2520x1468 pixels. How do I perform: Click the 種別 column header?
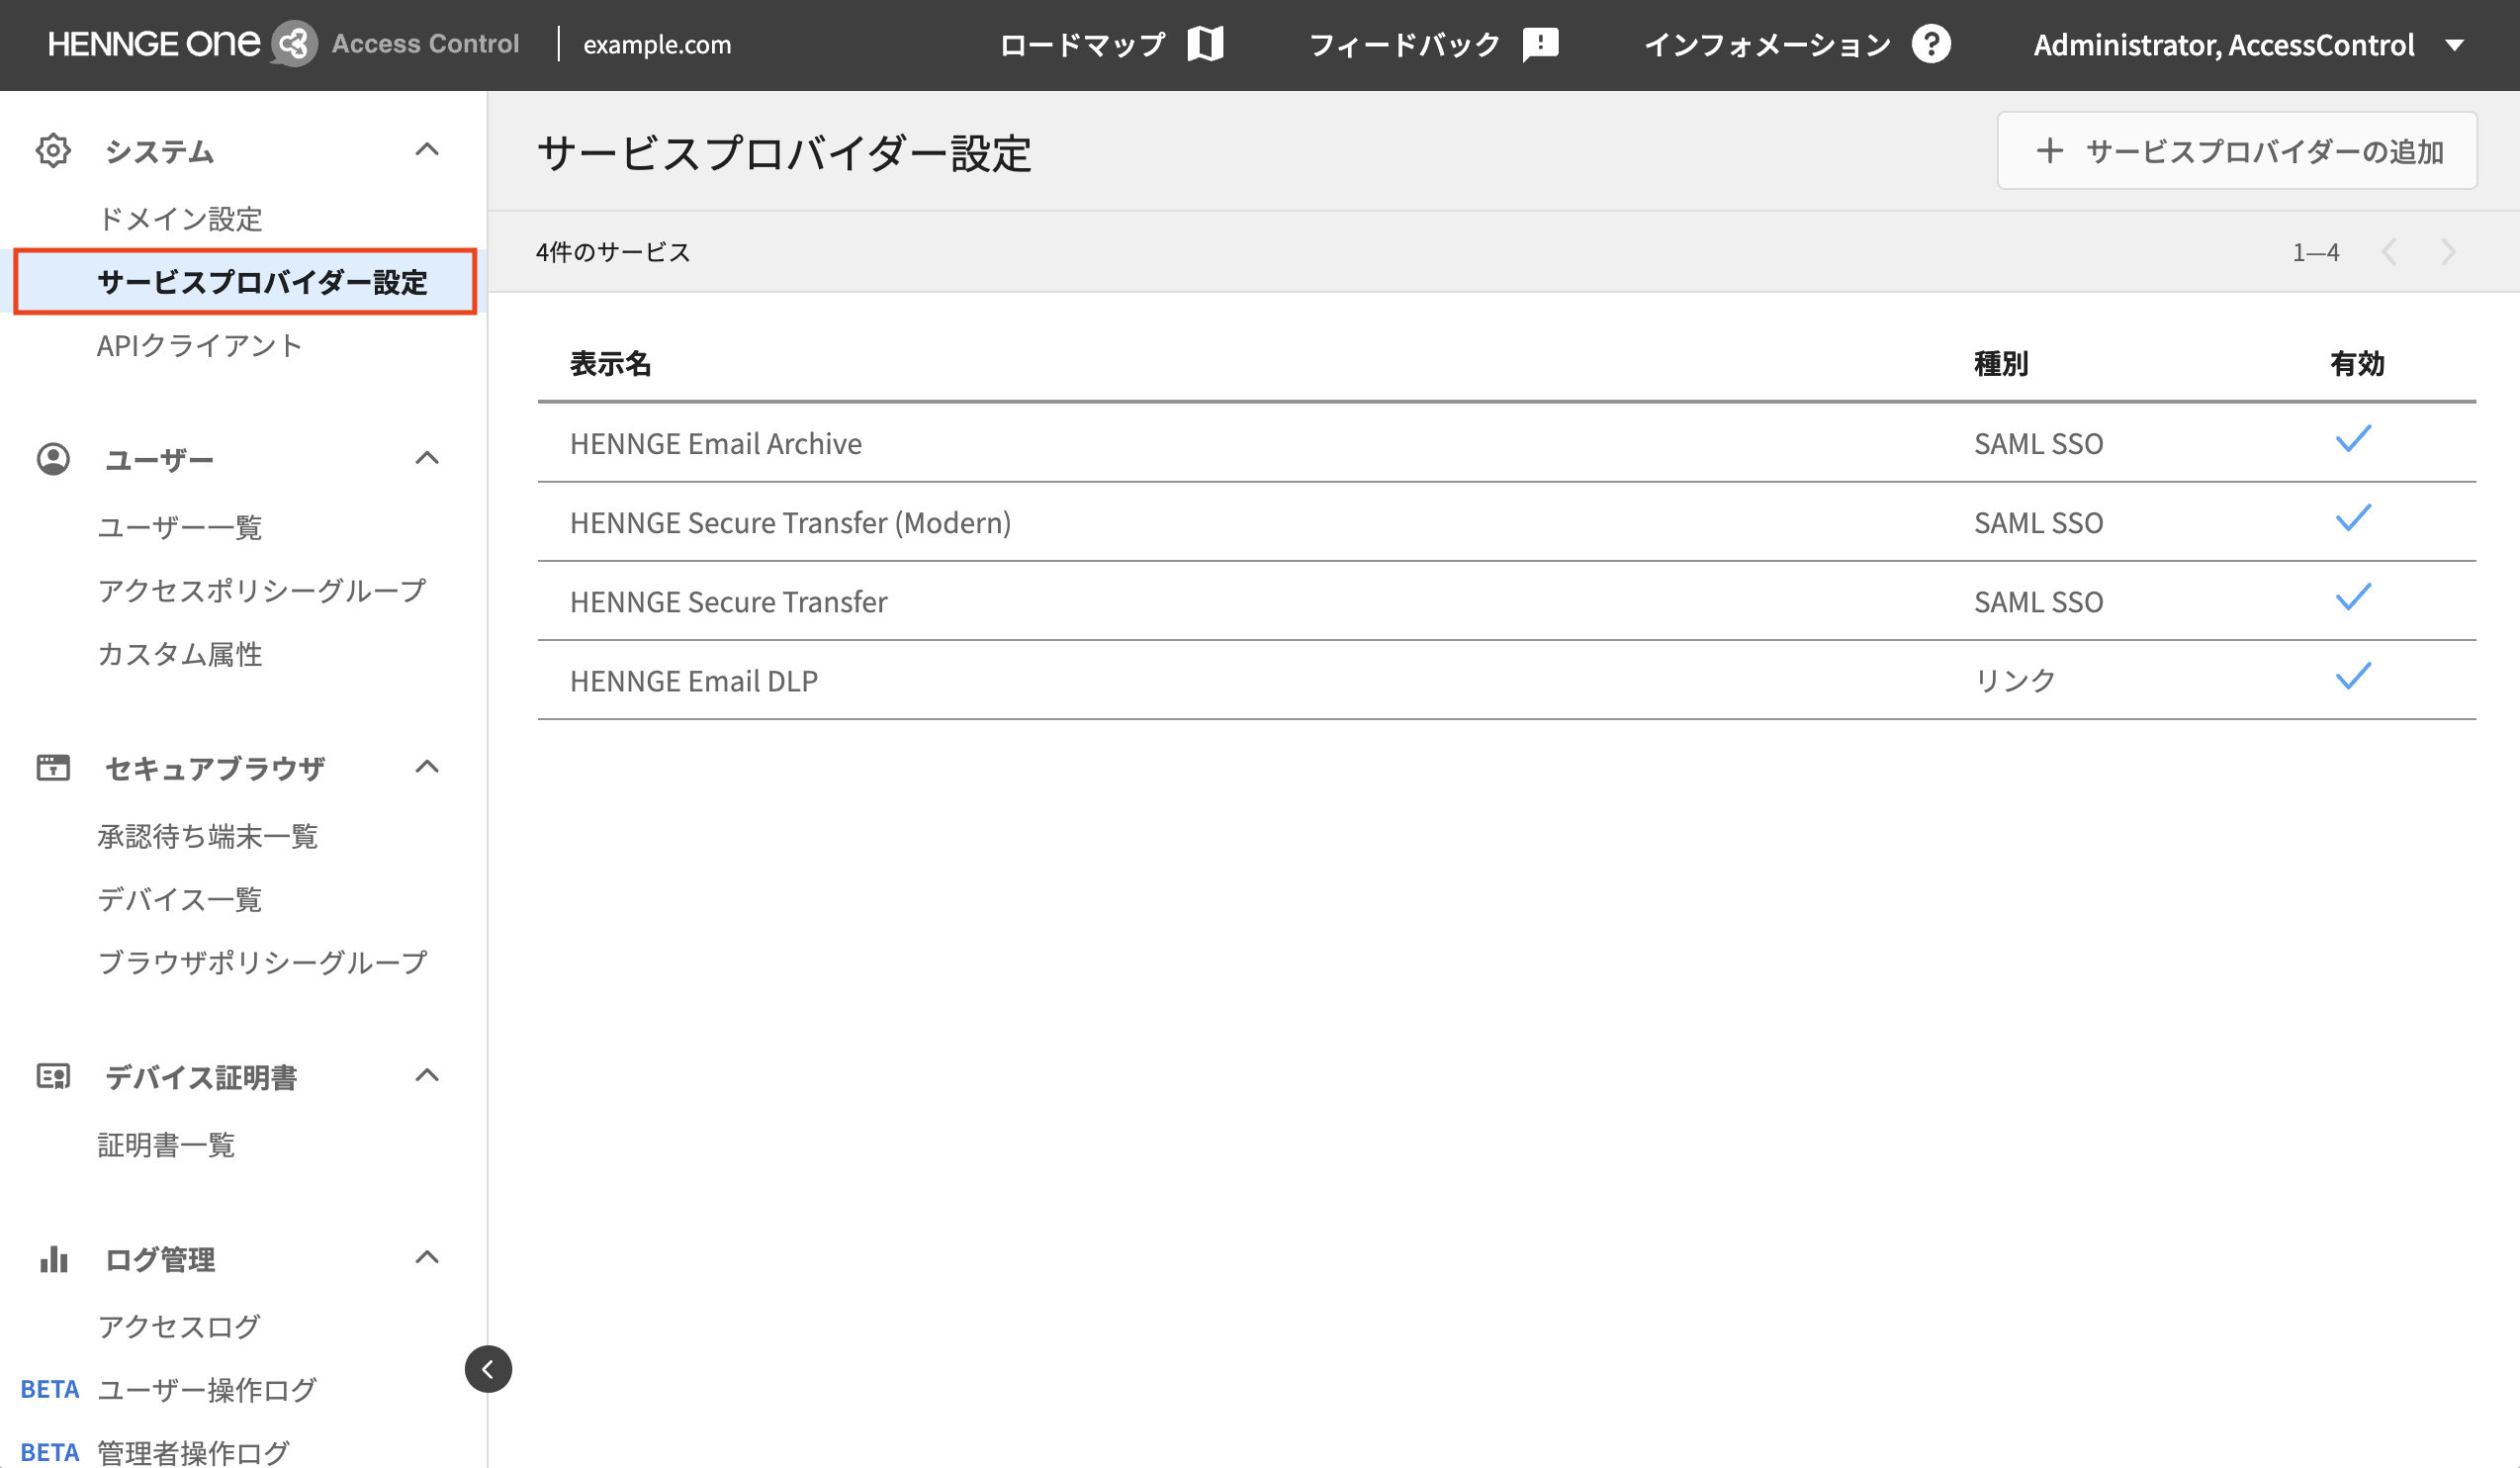pyautogui.click(x=2001, y=363)
